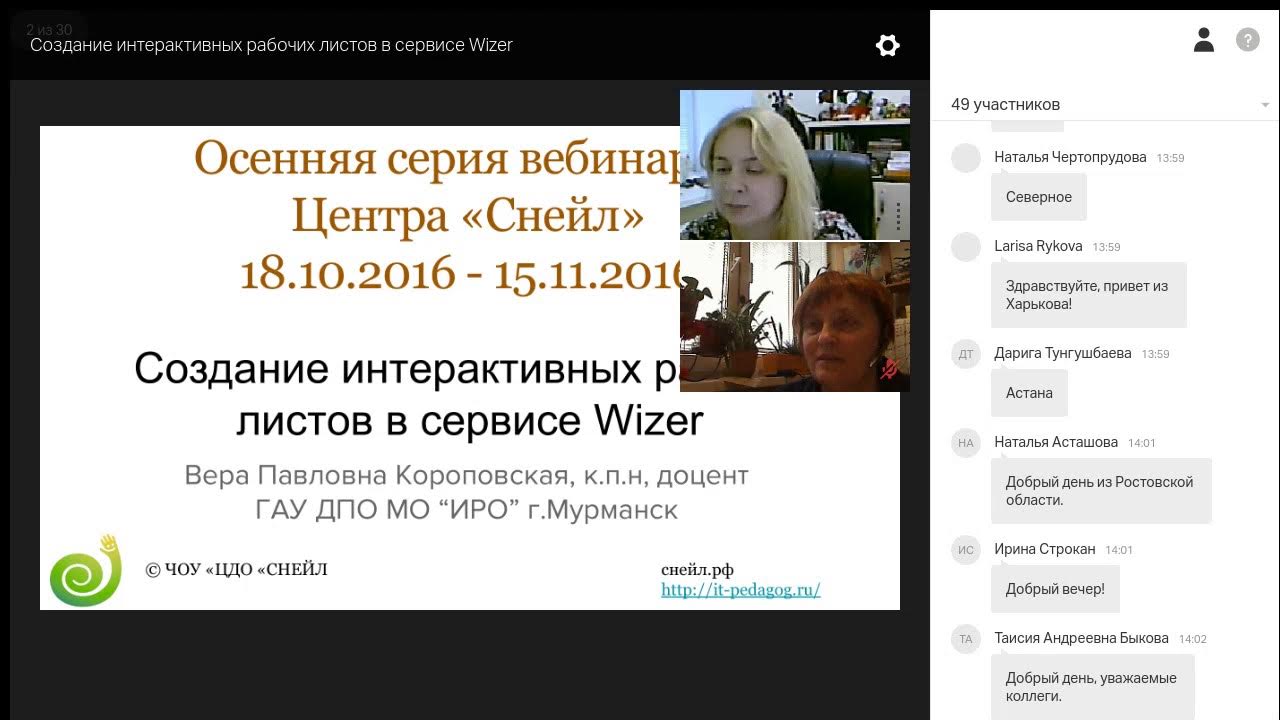
Task: Select the lower webcam video with plants
Action: click(795, 316)
